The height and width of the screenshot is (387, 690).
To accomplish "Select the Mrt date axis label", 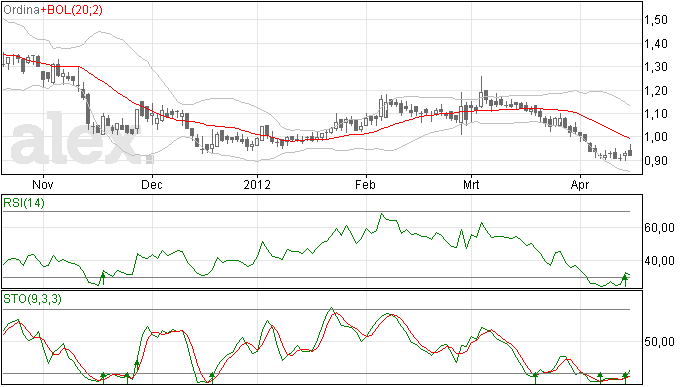I will point(471,184).
